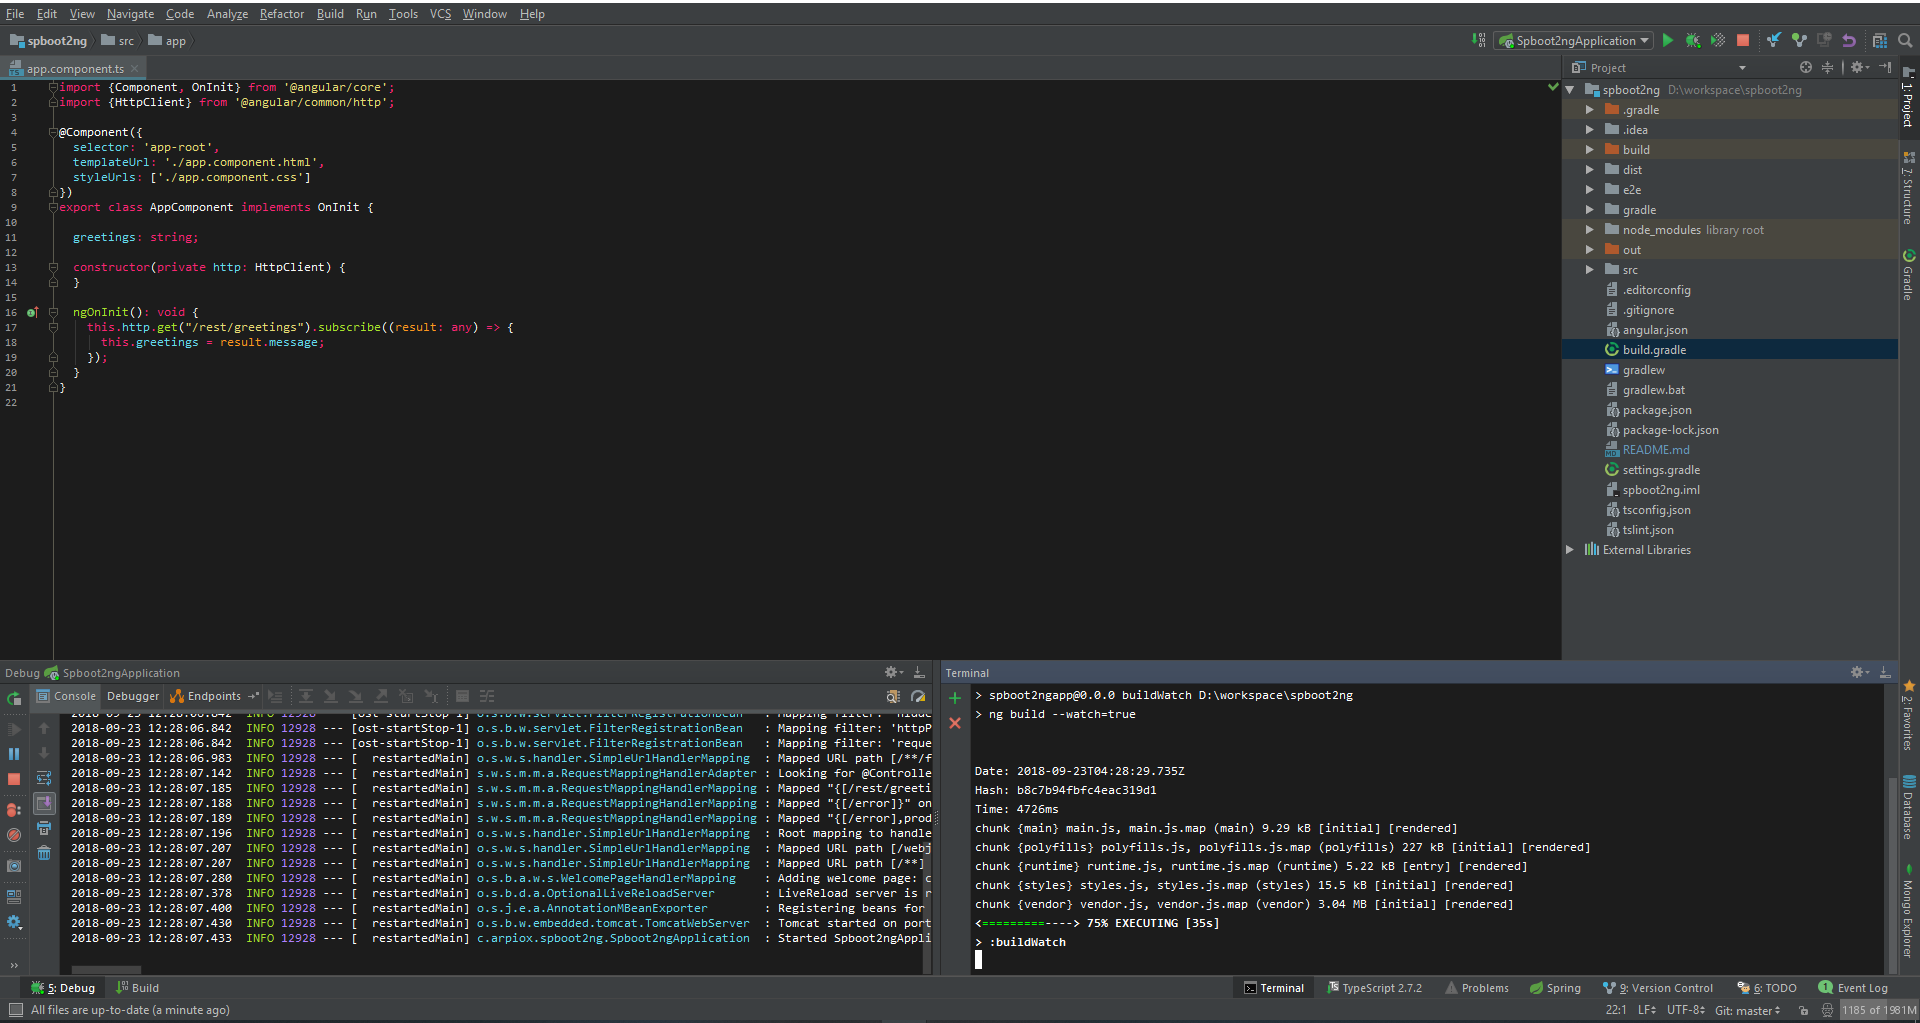Screen dimensions: 1920x1023
Task: Expand External Libraries node
Action: click(1569, 550)
